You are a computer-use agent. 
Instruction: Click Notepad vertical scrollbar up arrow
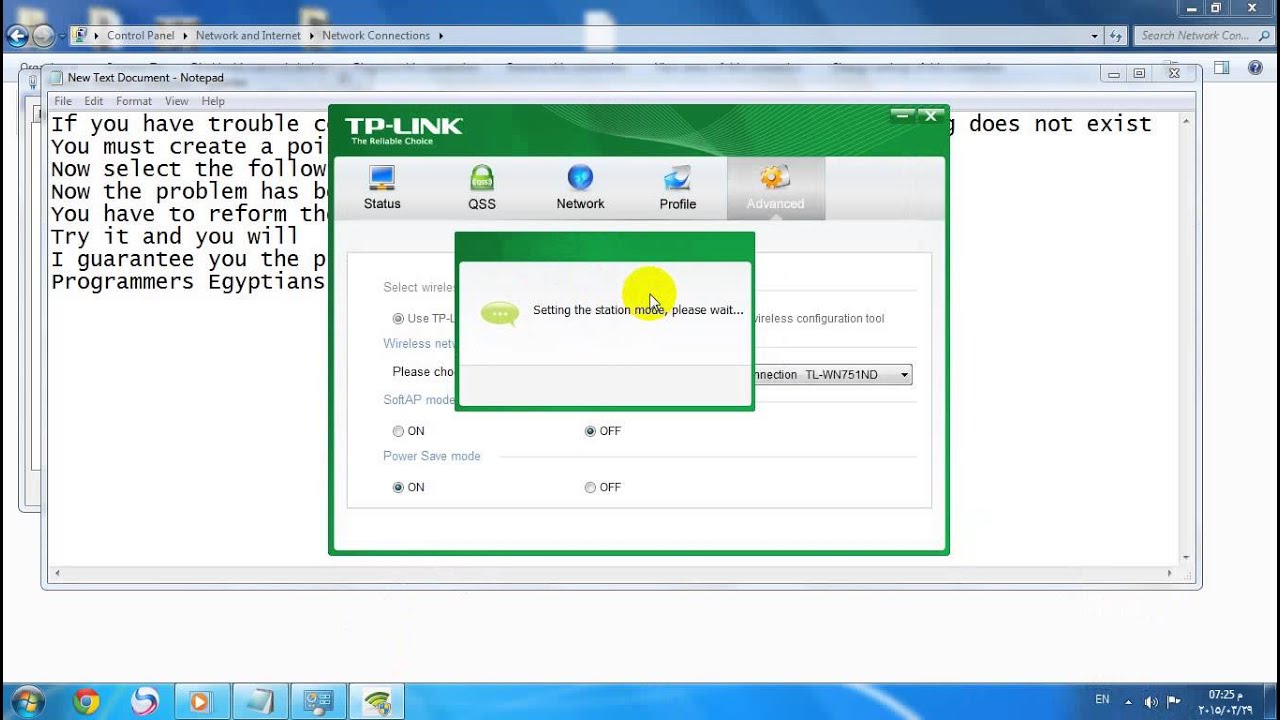tap(1187, 120)
